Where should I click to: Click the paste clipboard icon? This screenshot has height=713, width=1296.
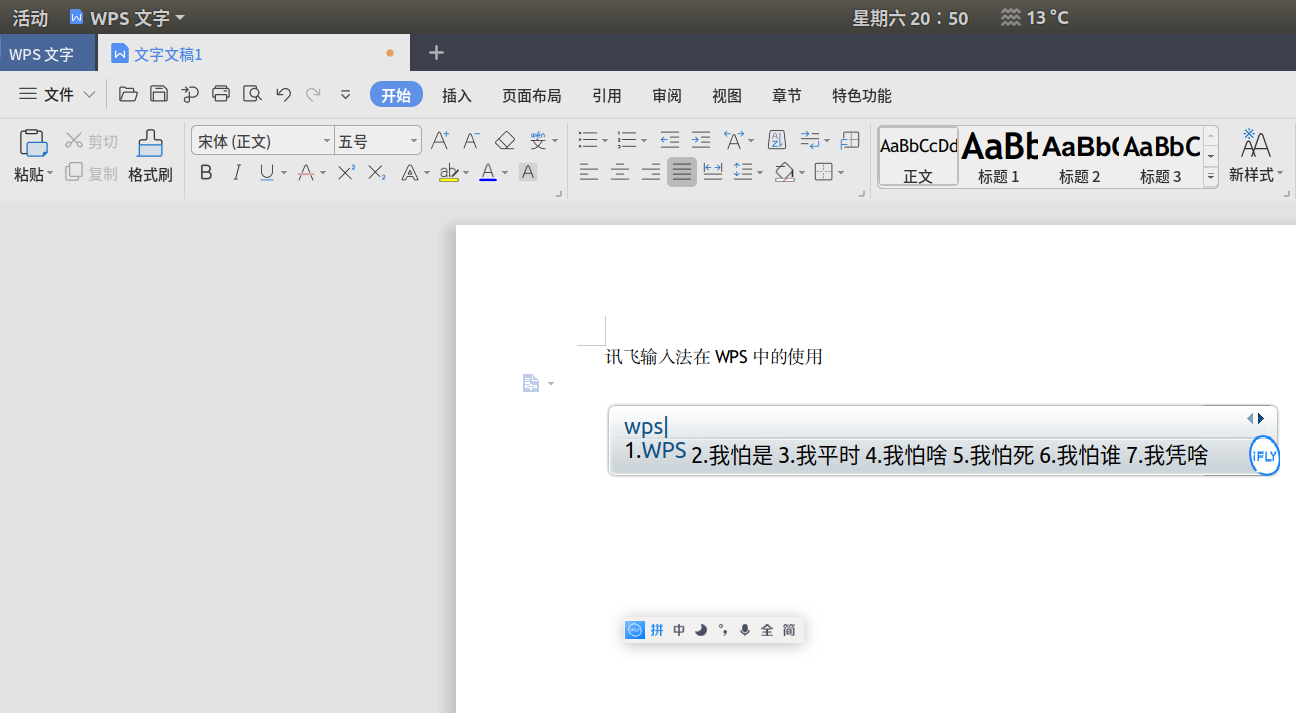pos(33,143)
